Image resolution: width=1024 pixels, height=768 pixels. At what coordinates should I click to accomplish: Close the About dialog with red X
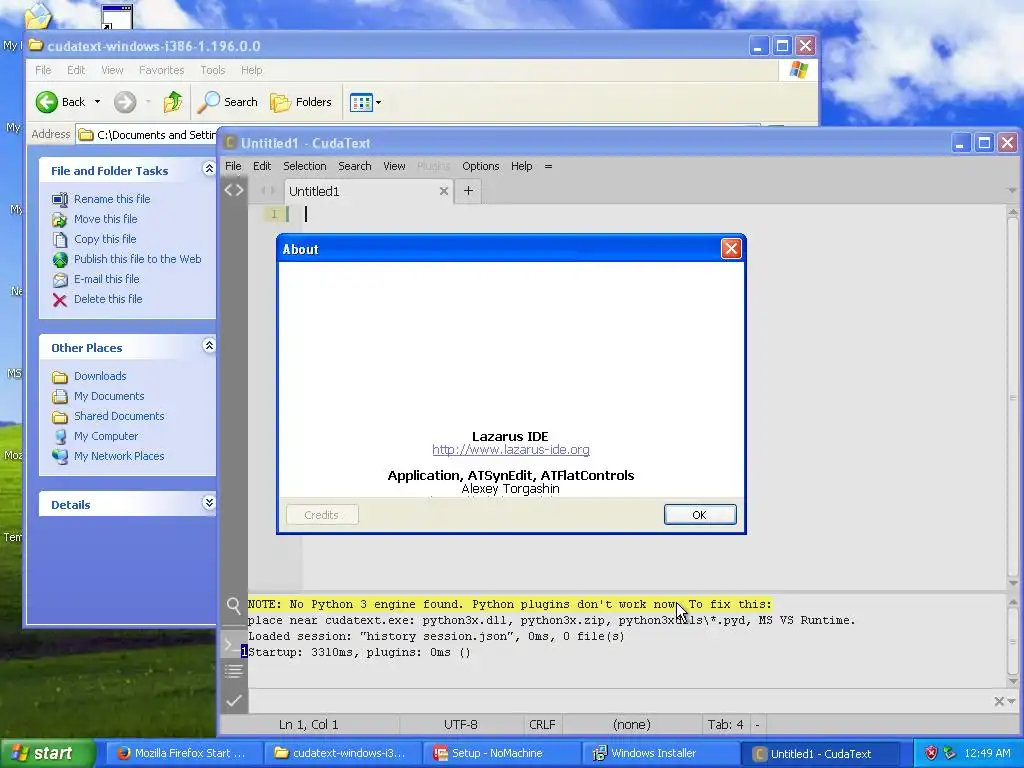731,249
